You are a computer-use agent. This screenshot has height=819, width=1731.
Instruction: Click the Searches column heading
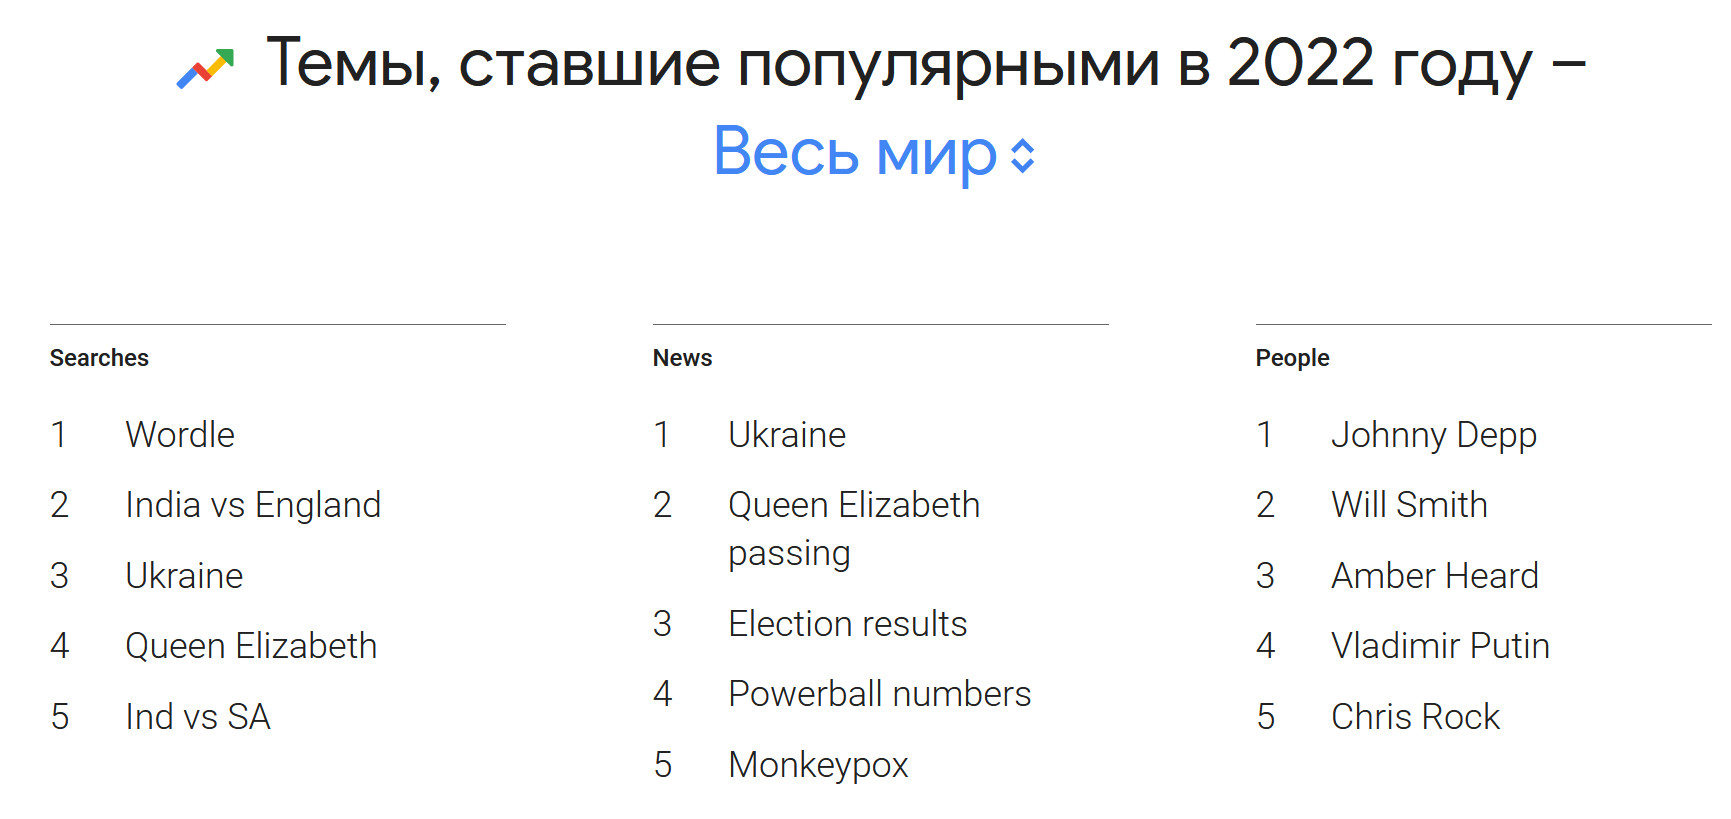click(99, 358)
